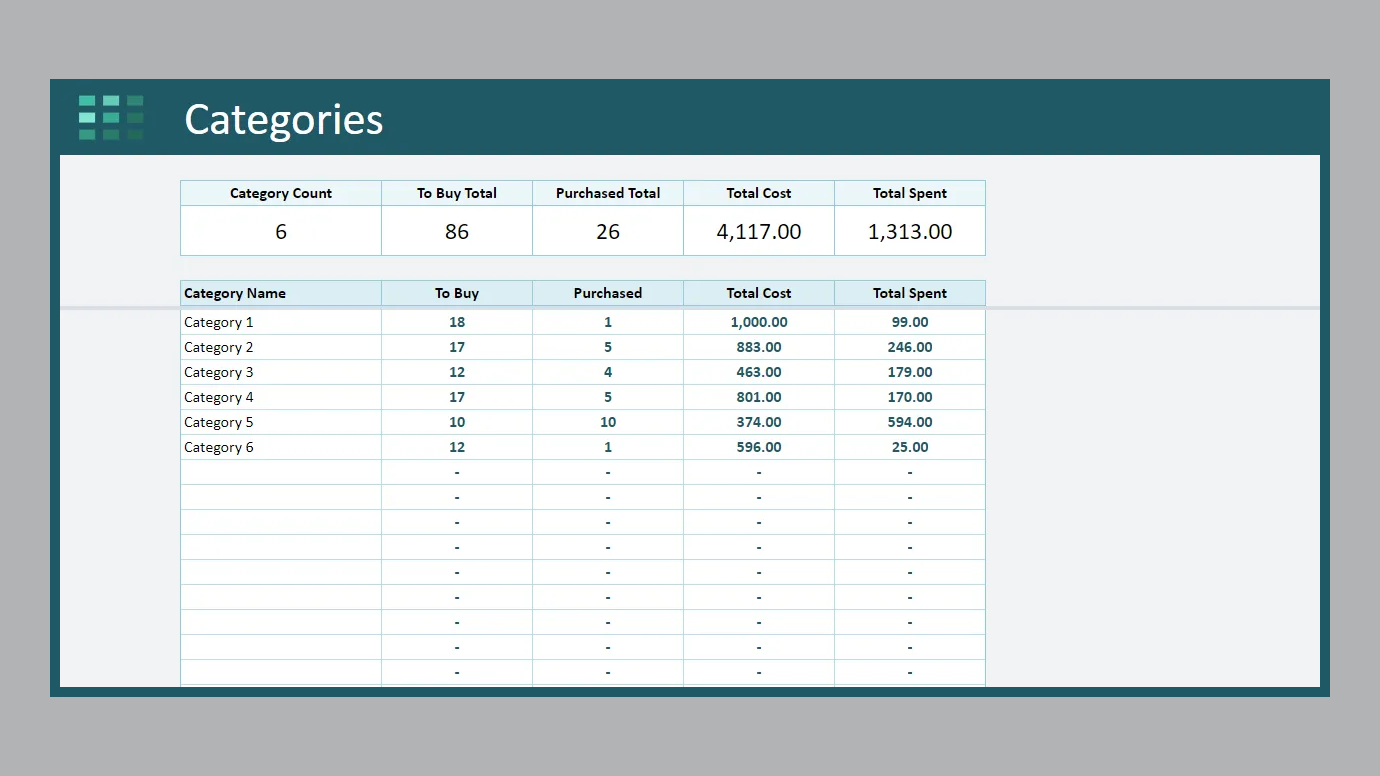Select summary Total Cost value 4,117.00
This screenshot has width=1380, height=776.
(759, 231)
